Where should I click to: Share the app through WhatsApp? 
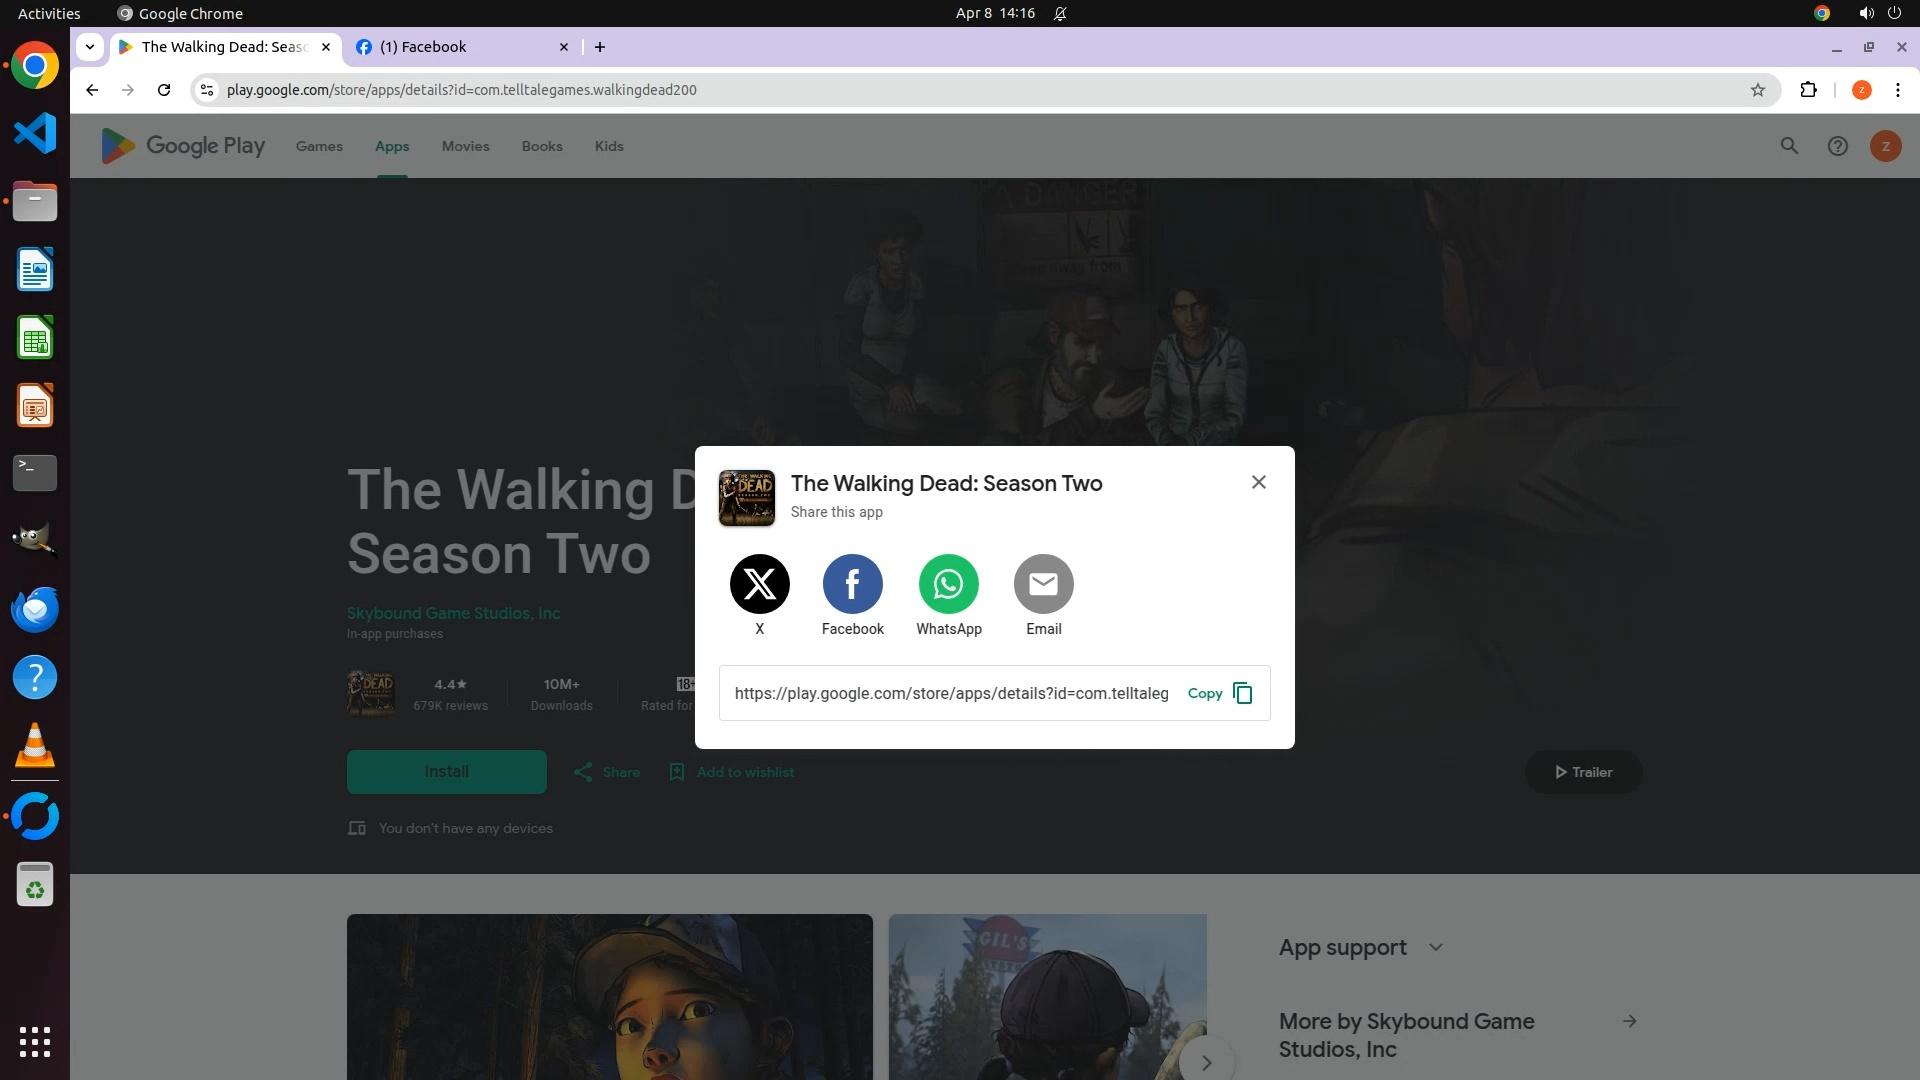tap(948, 584)
